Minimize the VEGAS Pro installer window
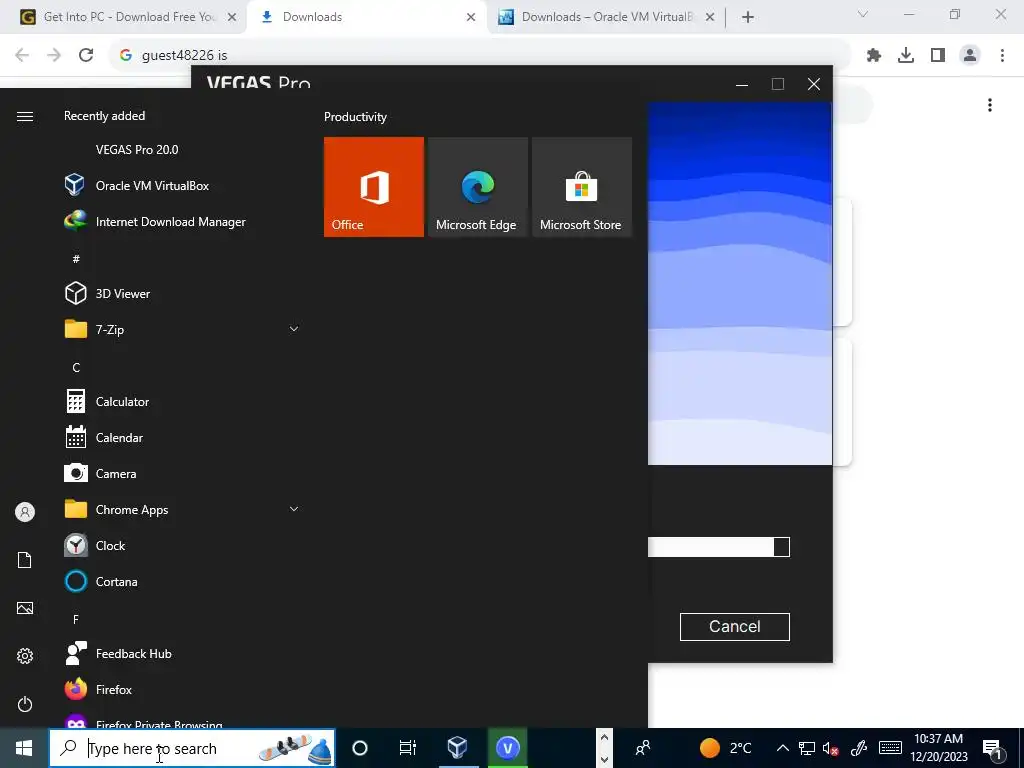Image resolution: width=1024 pixels, height=768 pixels. (742, 84)
